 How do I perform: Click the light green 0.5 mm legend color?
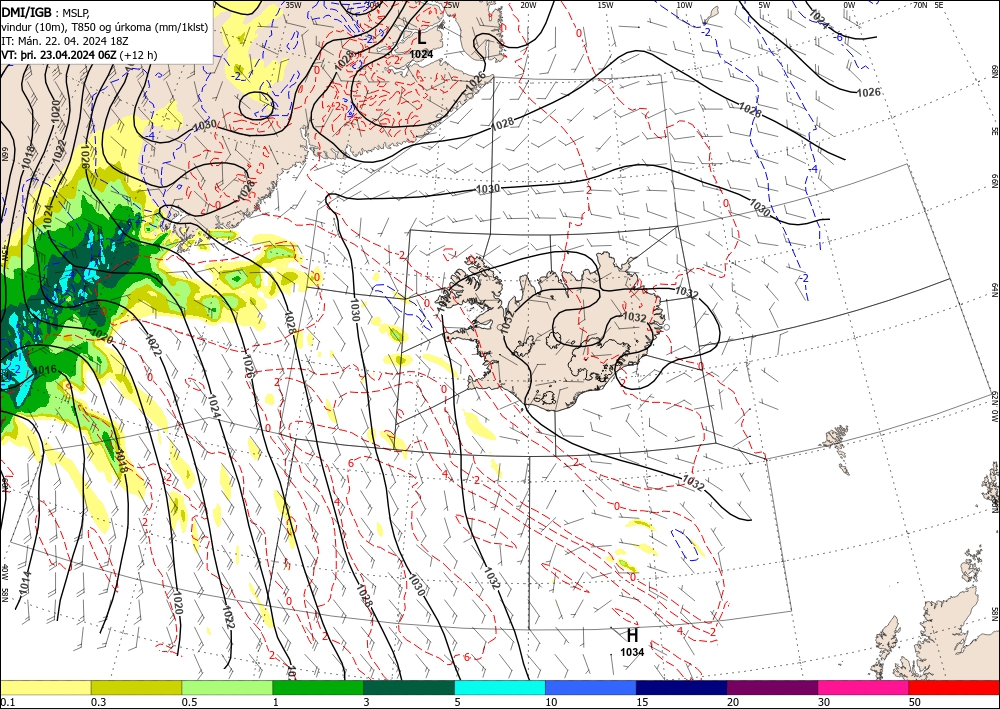click(x=227, y=688)
